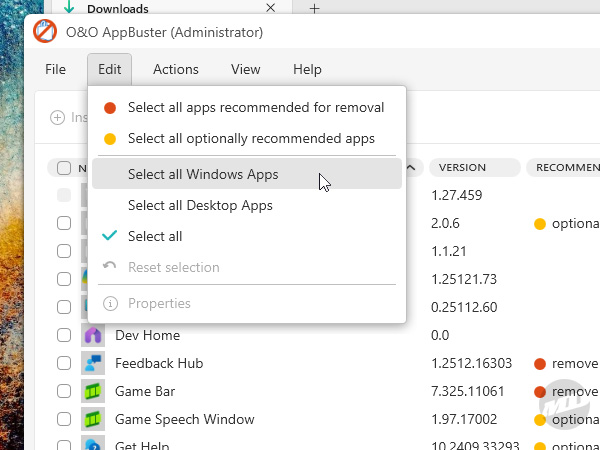Toggle the select-all header checkbox
This screenshot has width=600, height=450.
64,168
